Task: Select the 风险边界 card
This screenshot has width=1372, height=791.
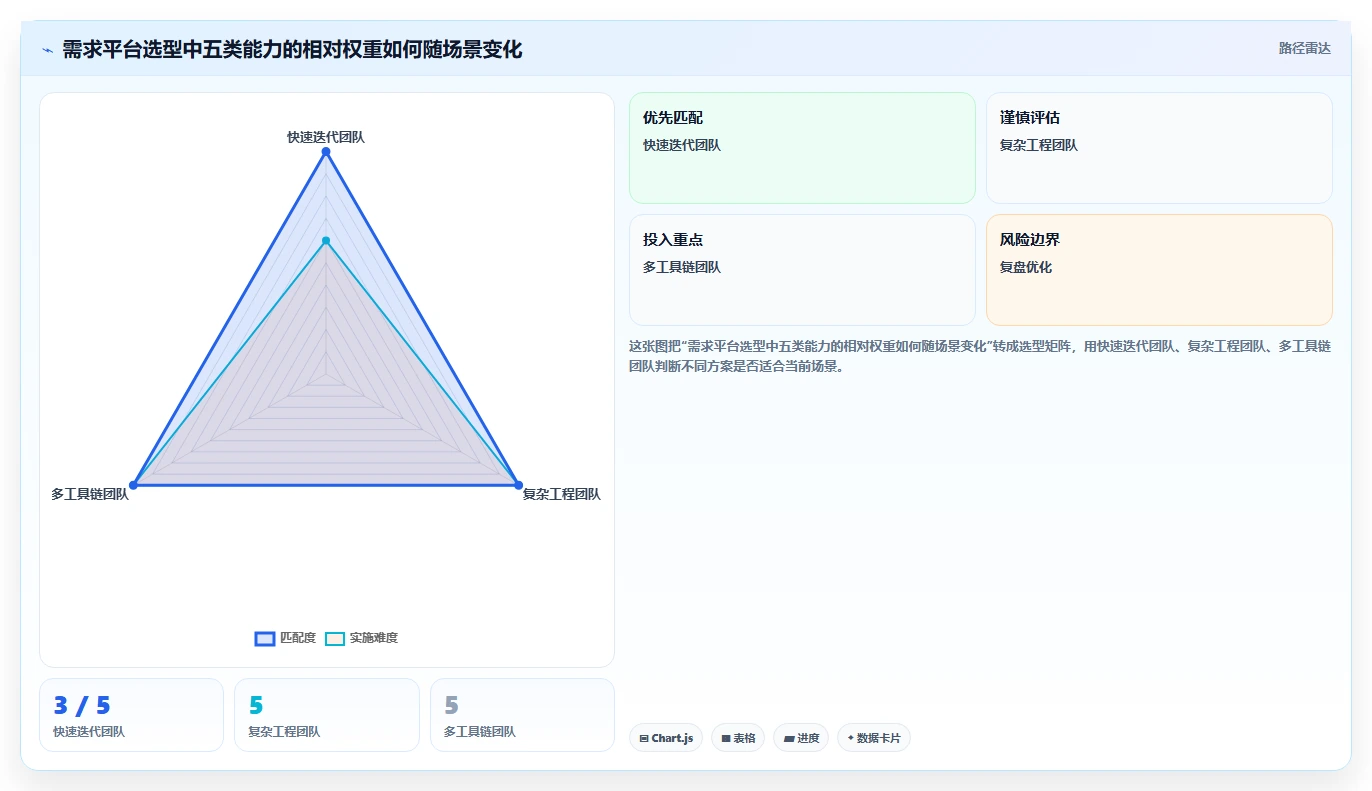Action: tap(1159, 270)
